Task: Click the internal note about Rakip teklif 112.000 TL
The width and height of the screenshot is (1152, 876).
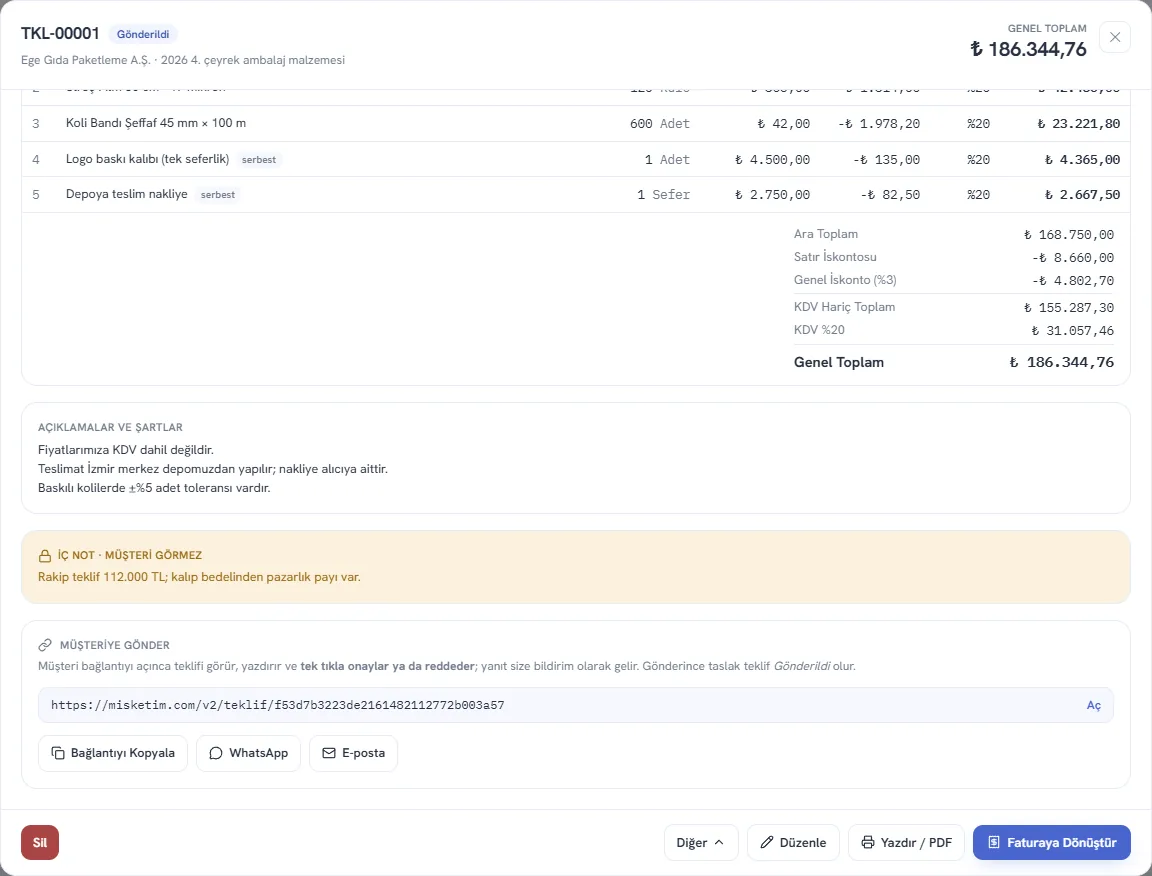Action: click(x=199, y=577)
